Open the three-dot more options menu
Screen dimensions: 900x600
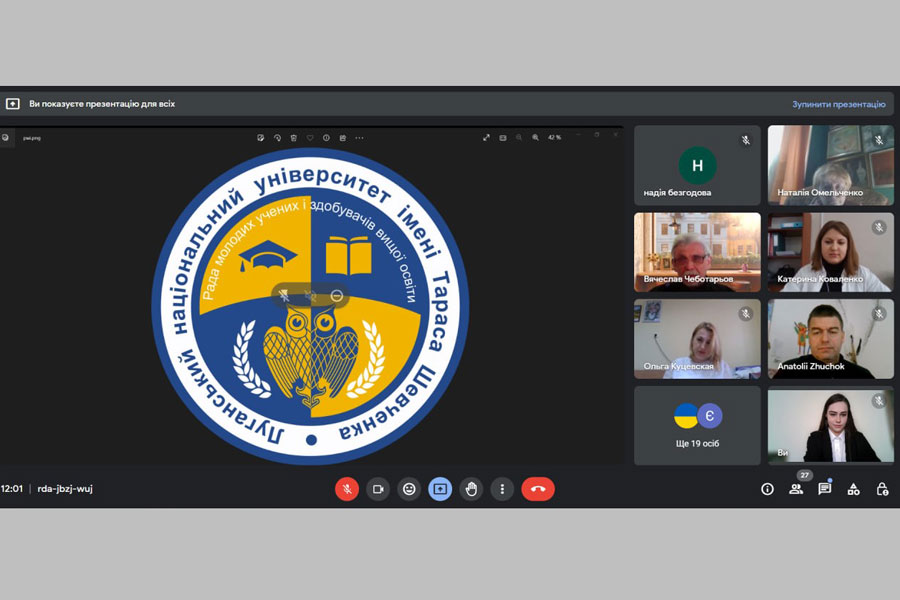(502, 489)
